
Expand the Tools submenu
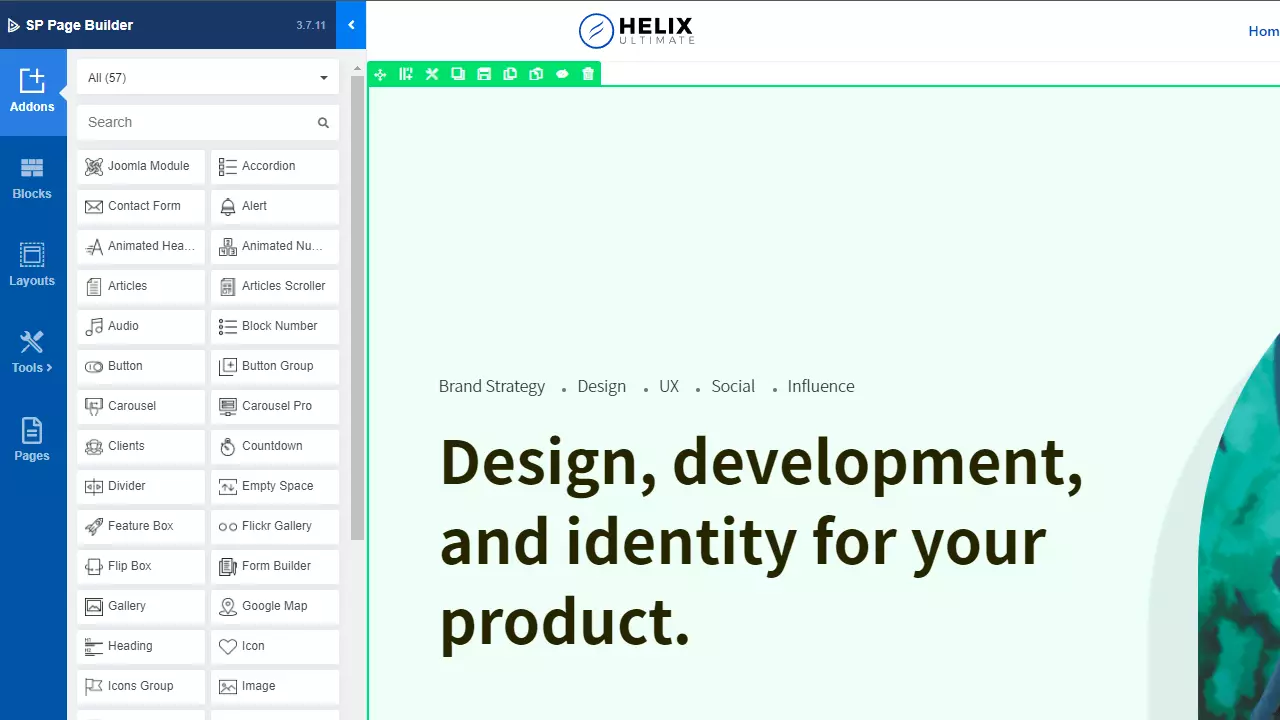32,353
